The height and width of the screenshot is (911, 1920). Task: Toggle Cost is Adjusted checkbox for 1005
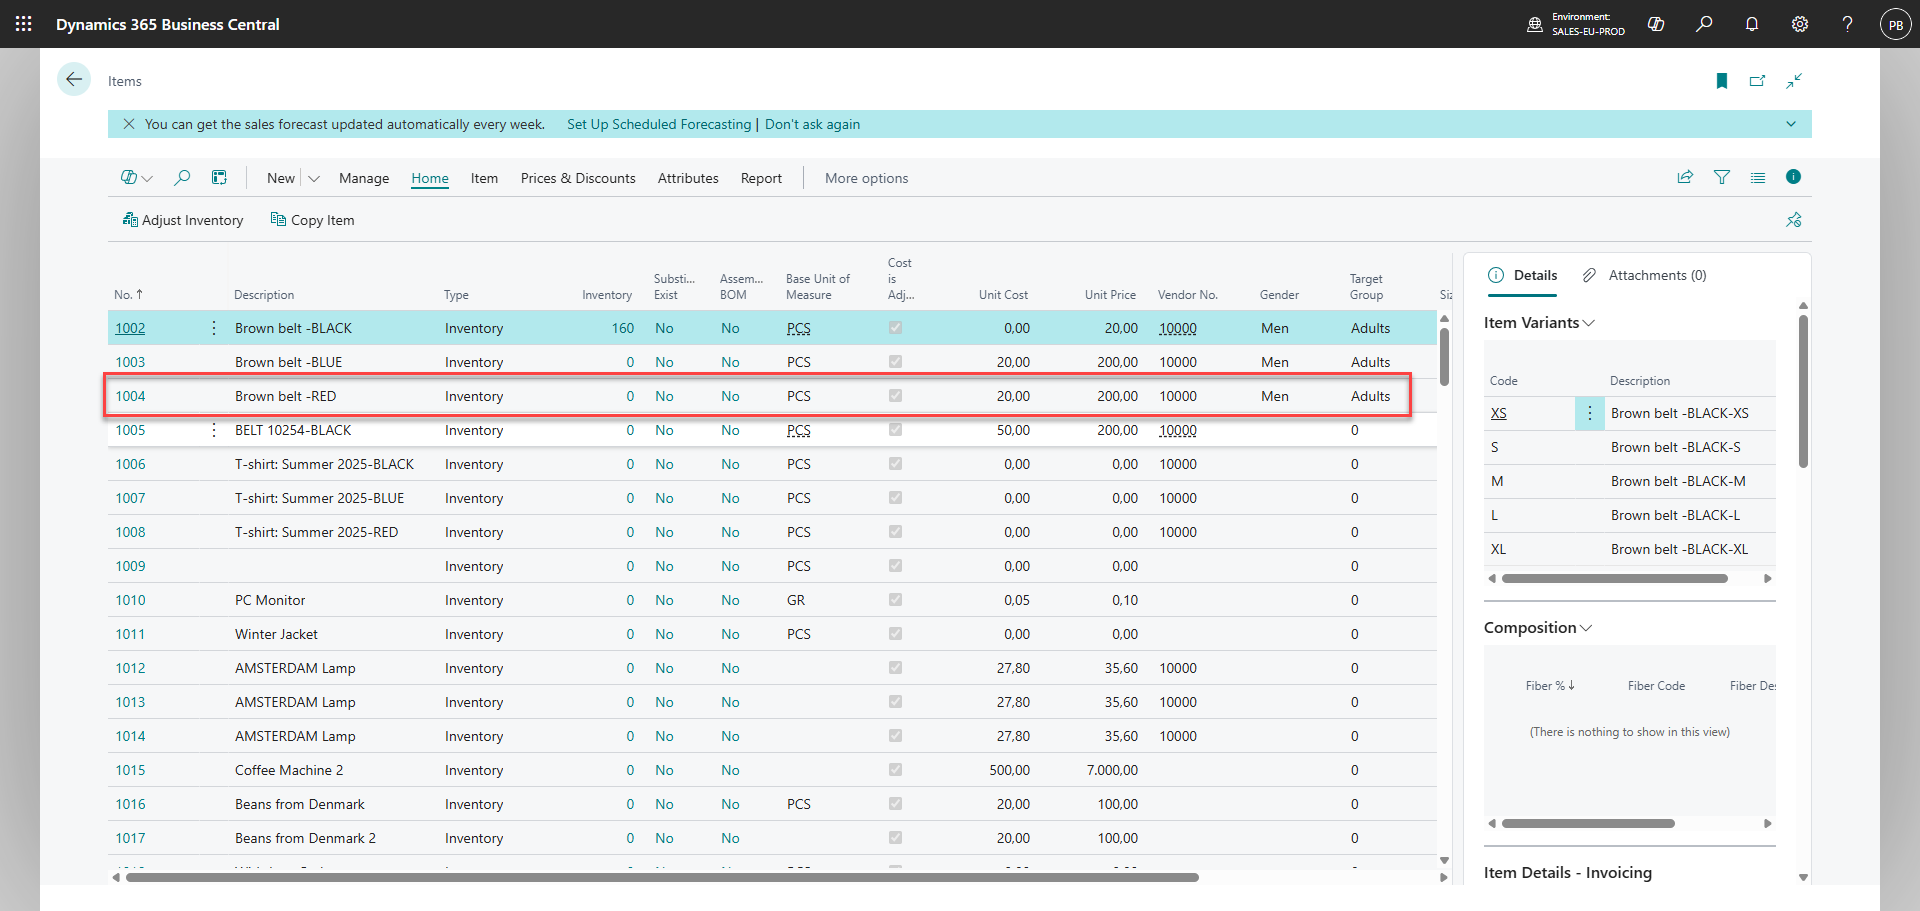pos(895,430)
